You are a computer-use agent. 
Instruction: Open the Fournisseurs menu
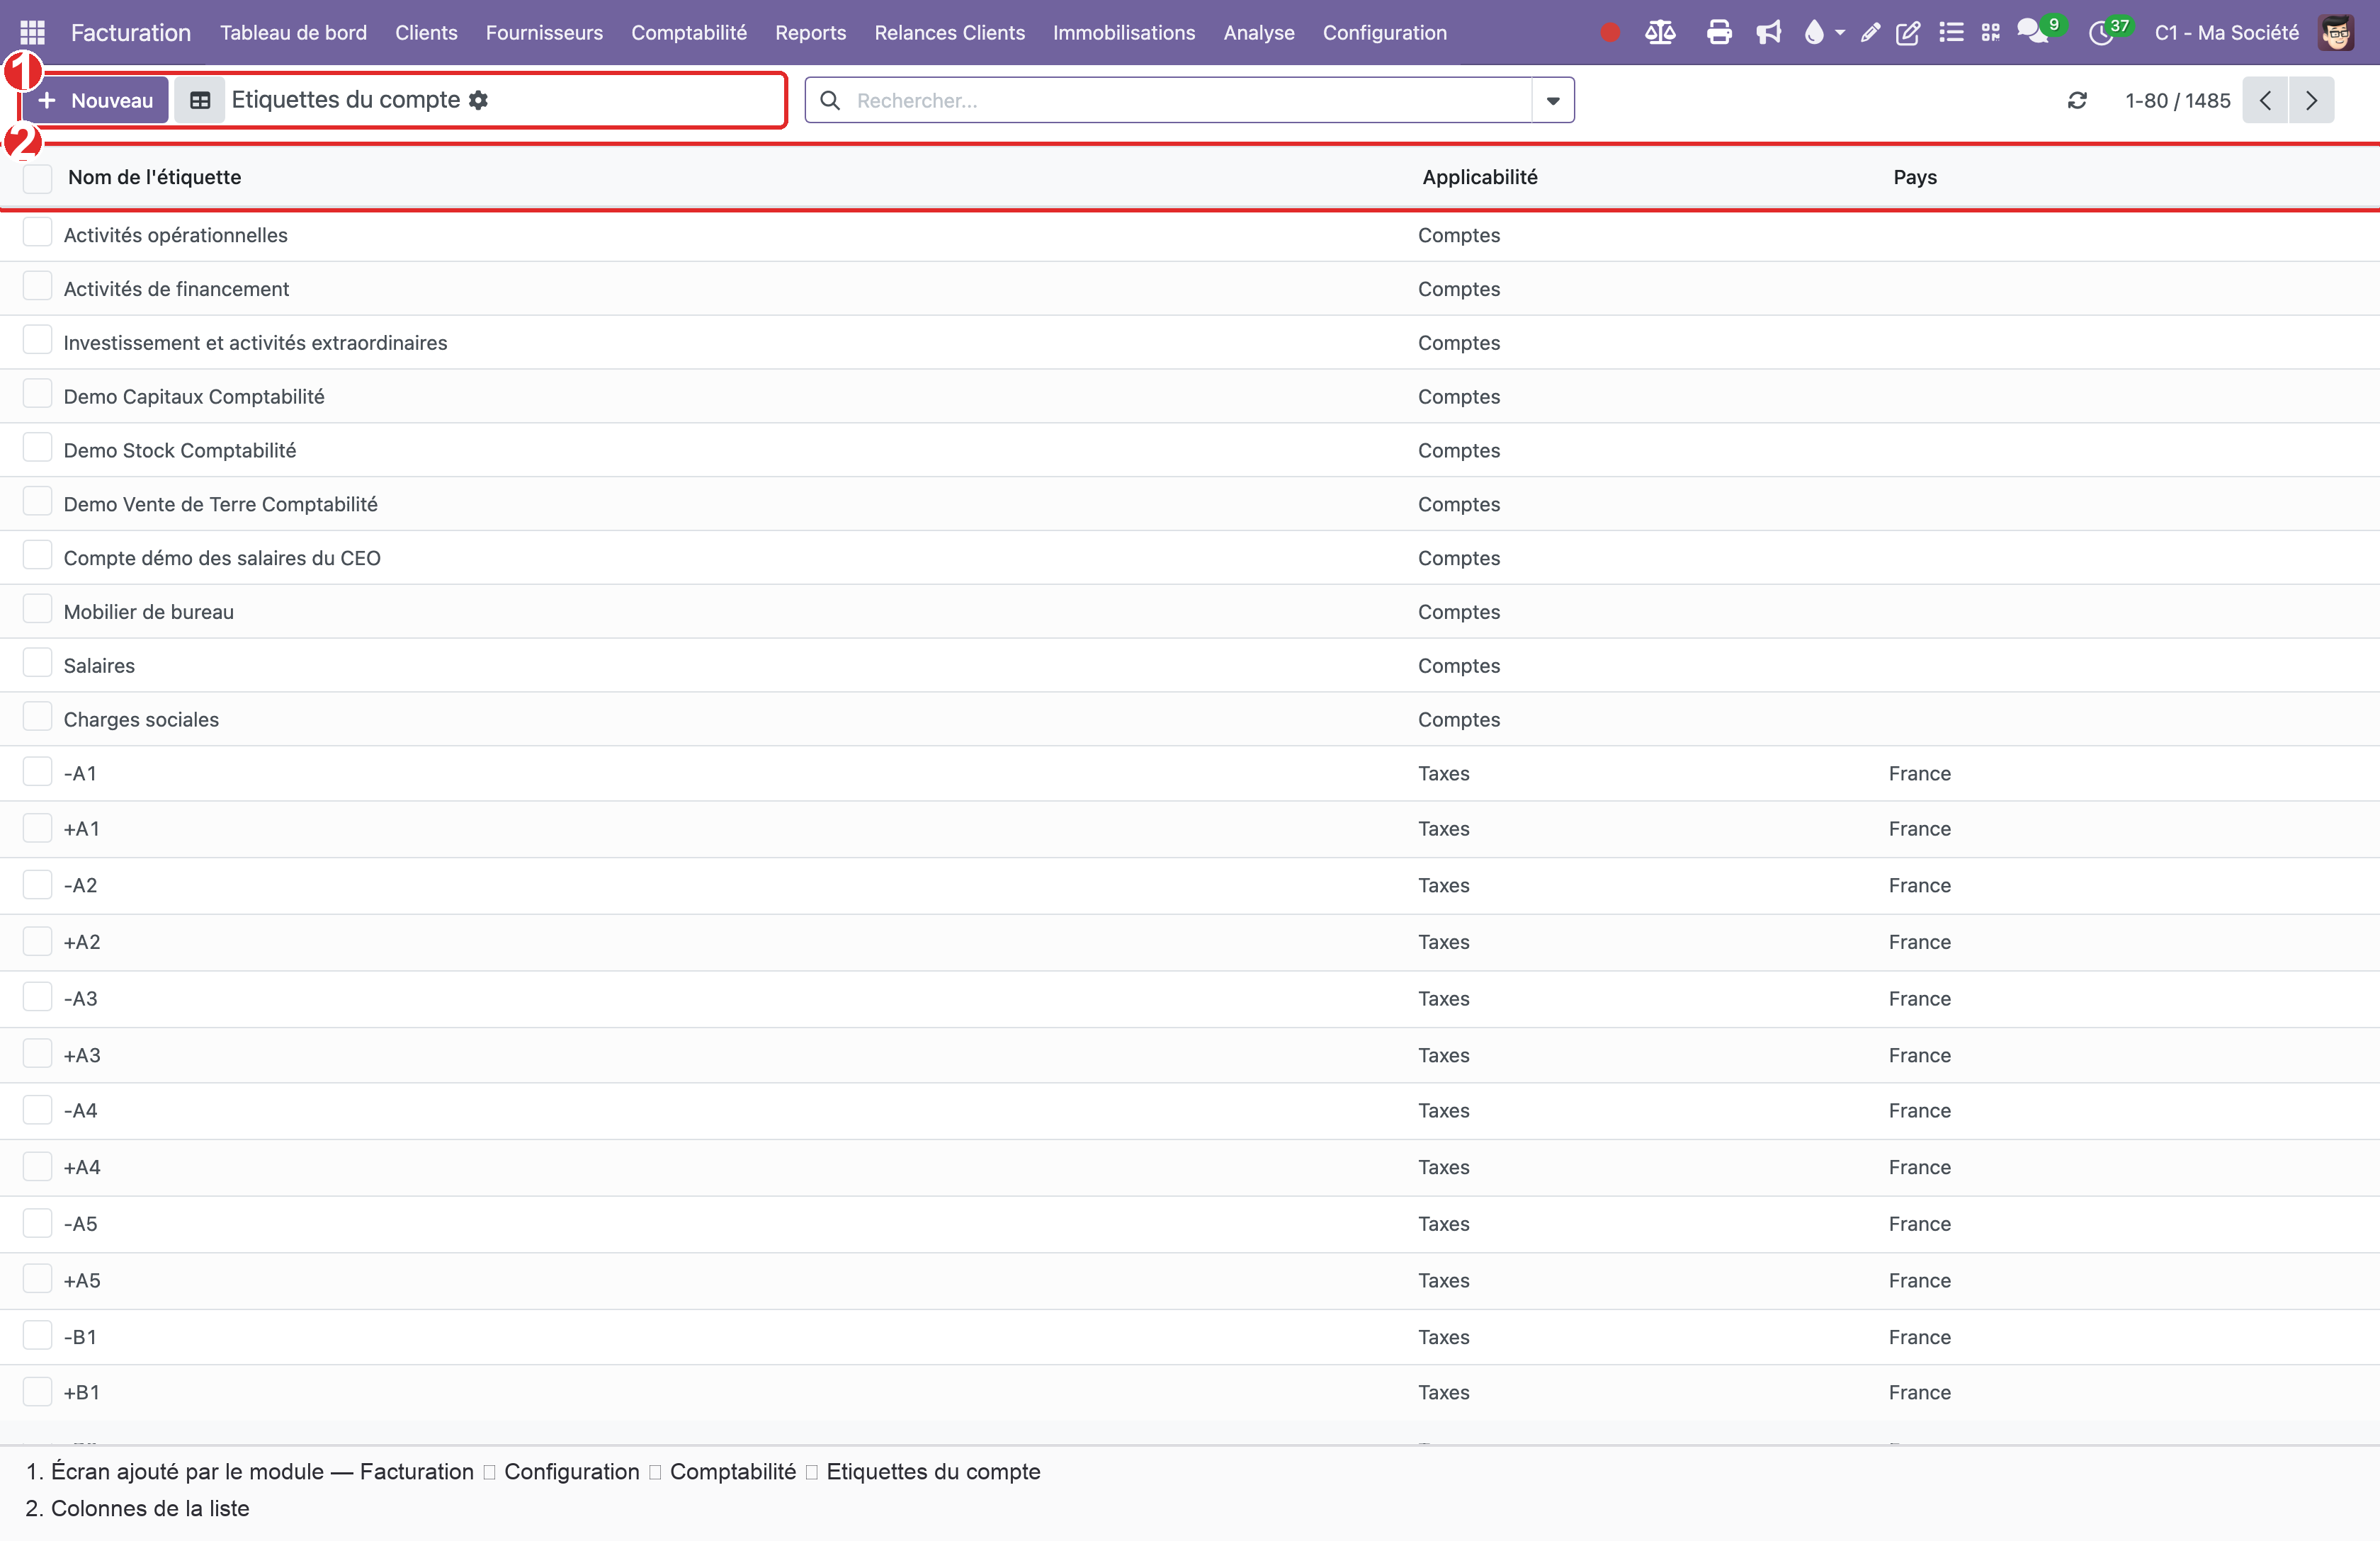coord(544,32)
